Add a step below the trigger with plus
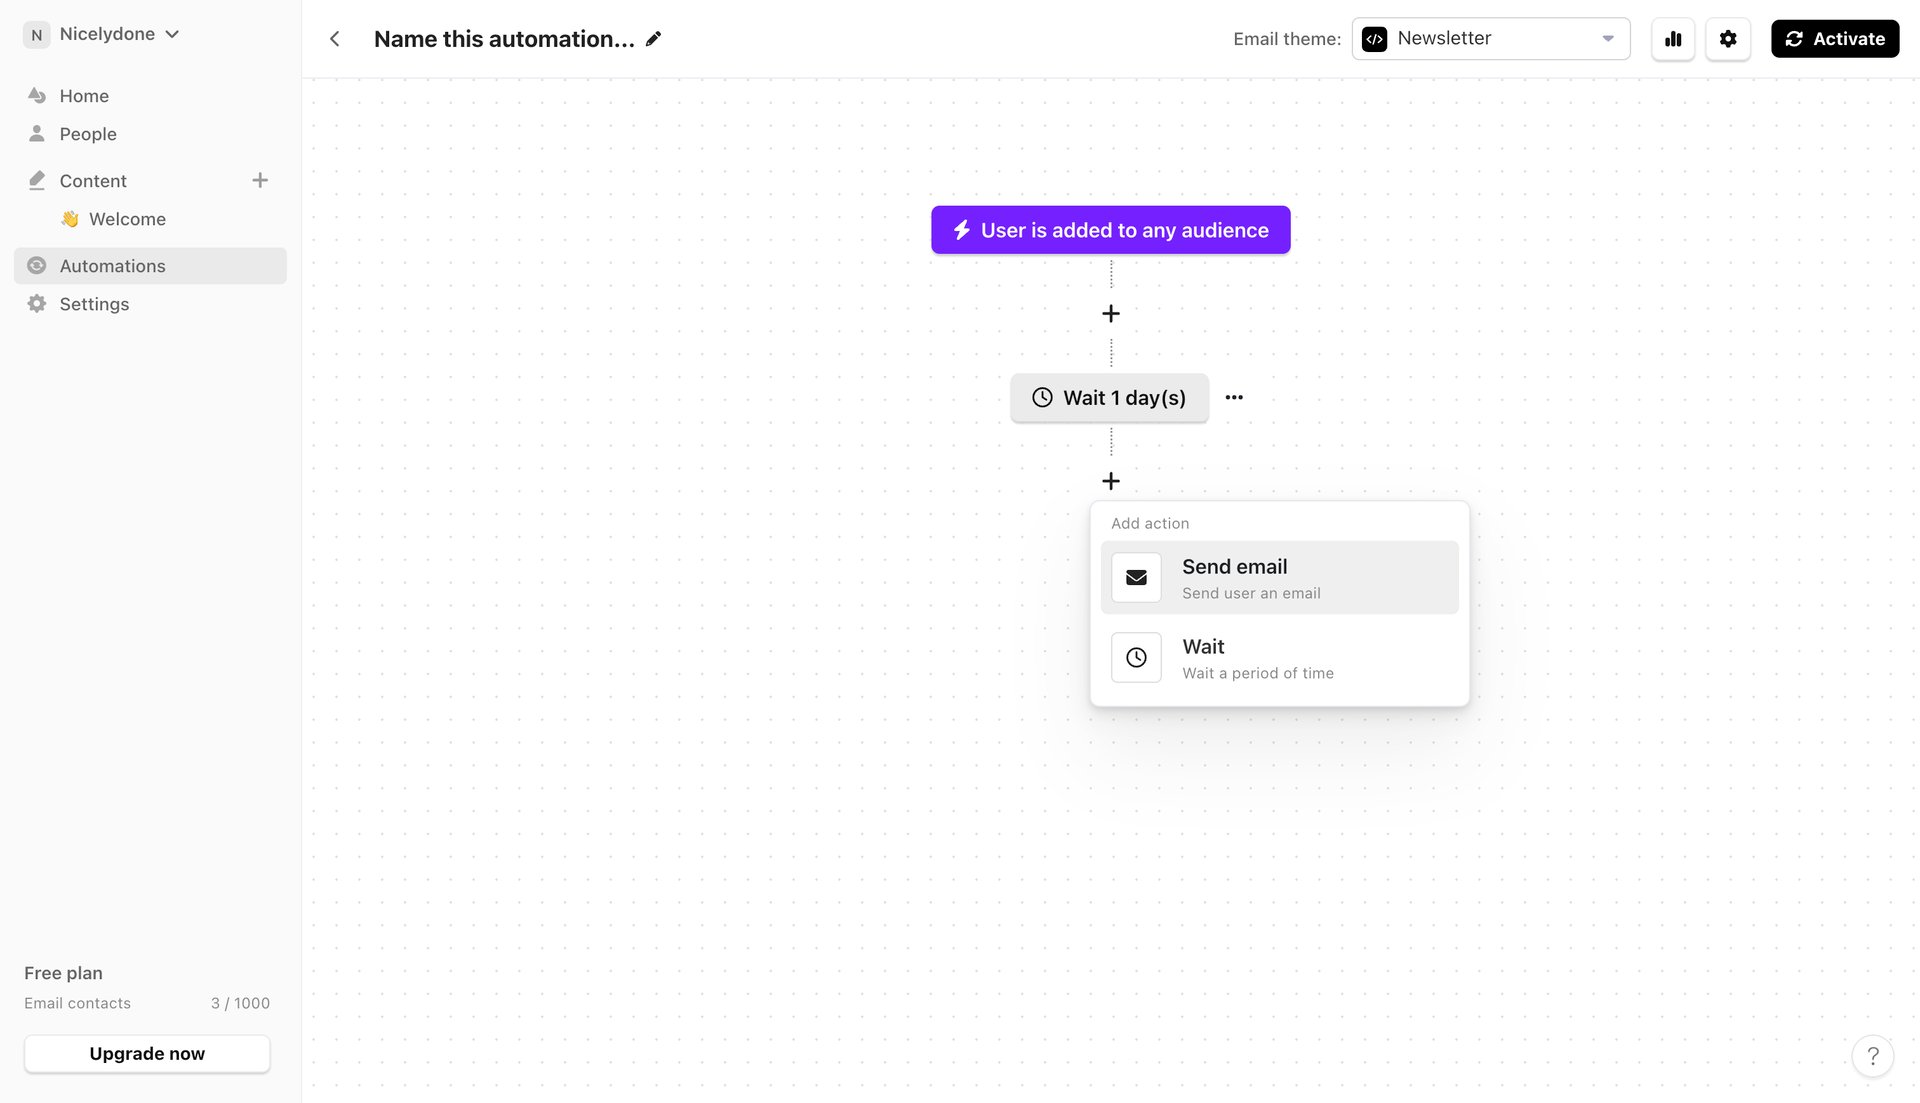 point(1110,313)
